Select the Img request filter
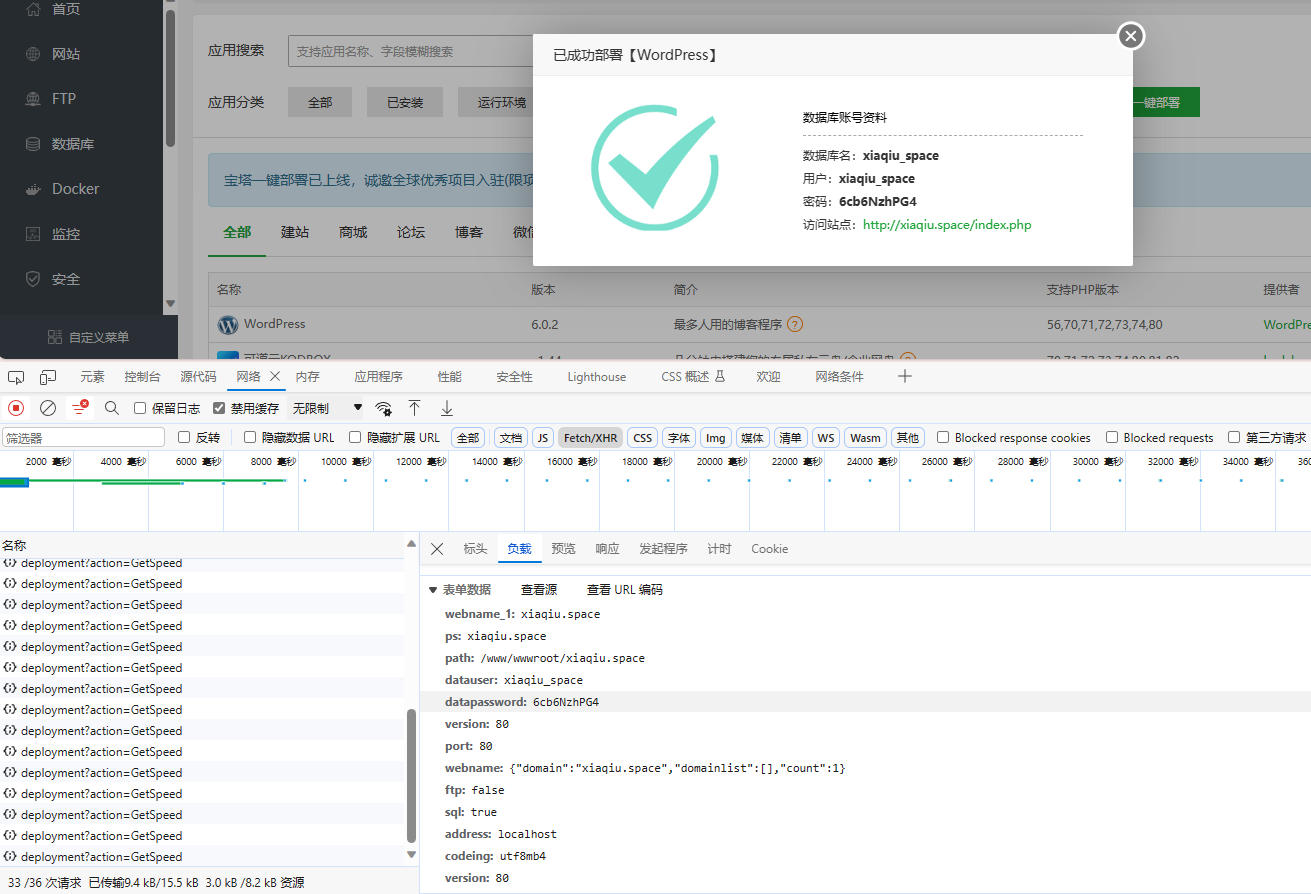 pyautogui.click(x=715, y=438)
